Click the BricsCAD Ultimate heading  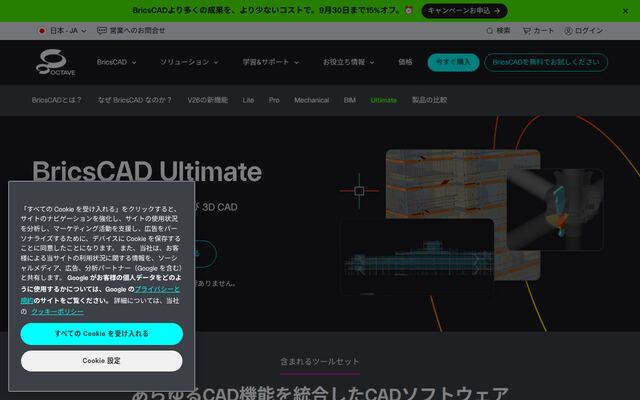pyautogui.click(x=147, y=171)
